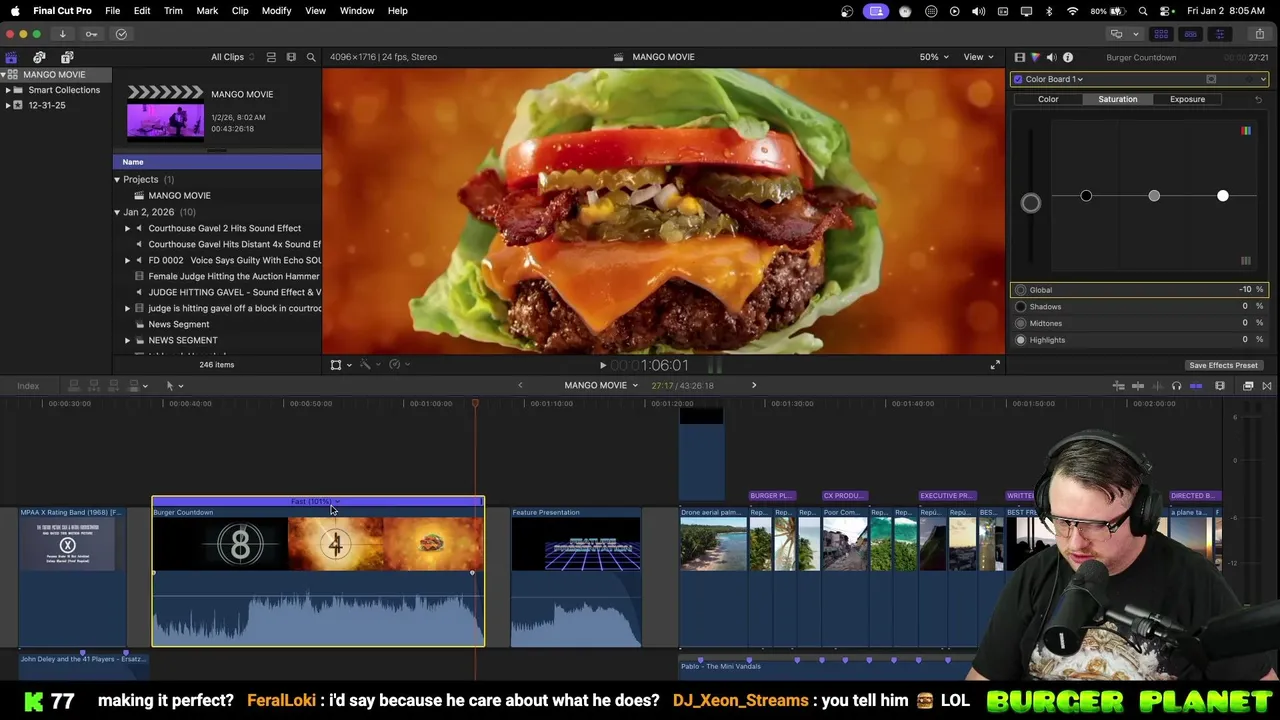Open the All Clips filter dropdown

(232, 57)
